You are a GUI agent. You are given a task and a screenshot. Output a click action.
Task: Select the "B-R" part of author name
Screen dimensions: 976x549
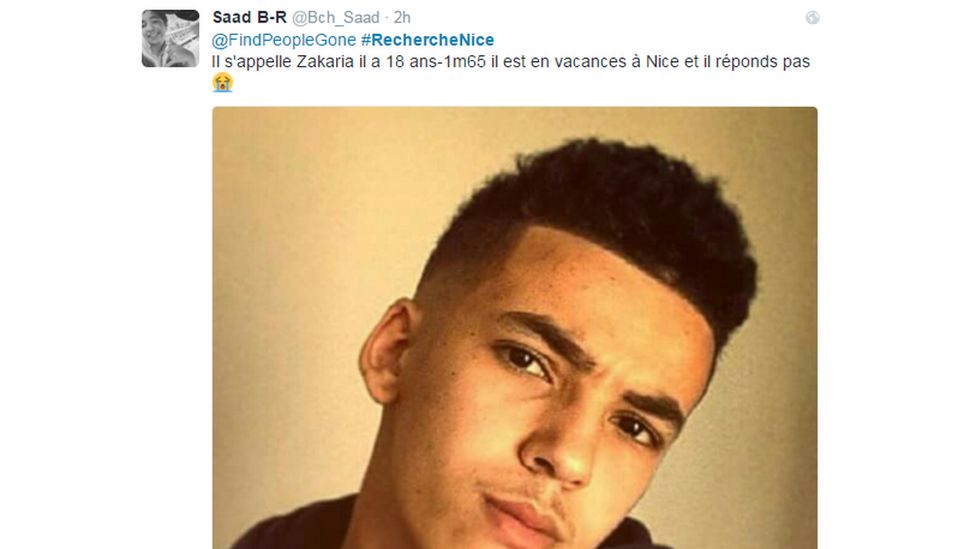(272, 17)
